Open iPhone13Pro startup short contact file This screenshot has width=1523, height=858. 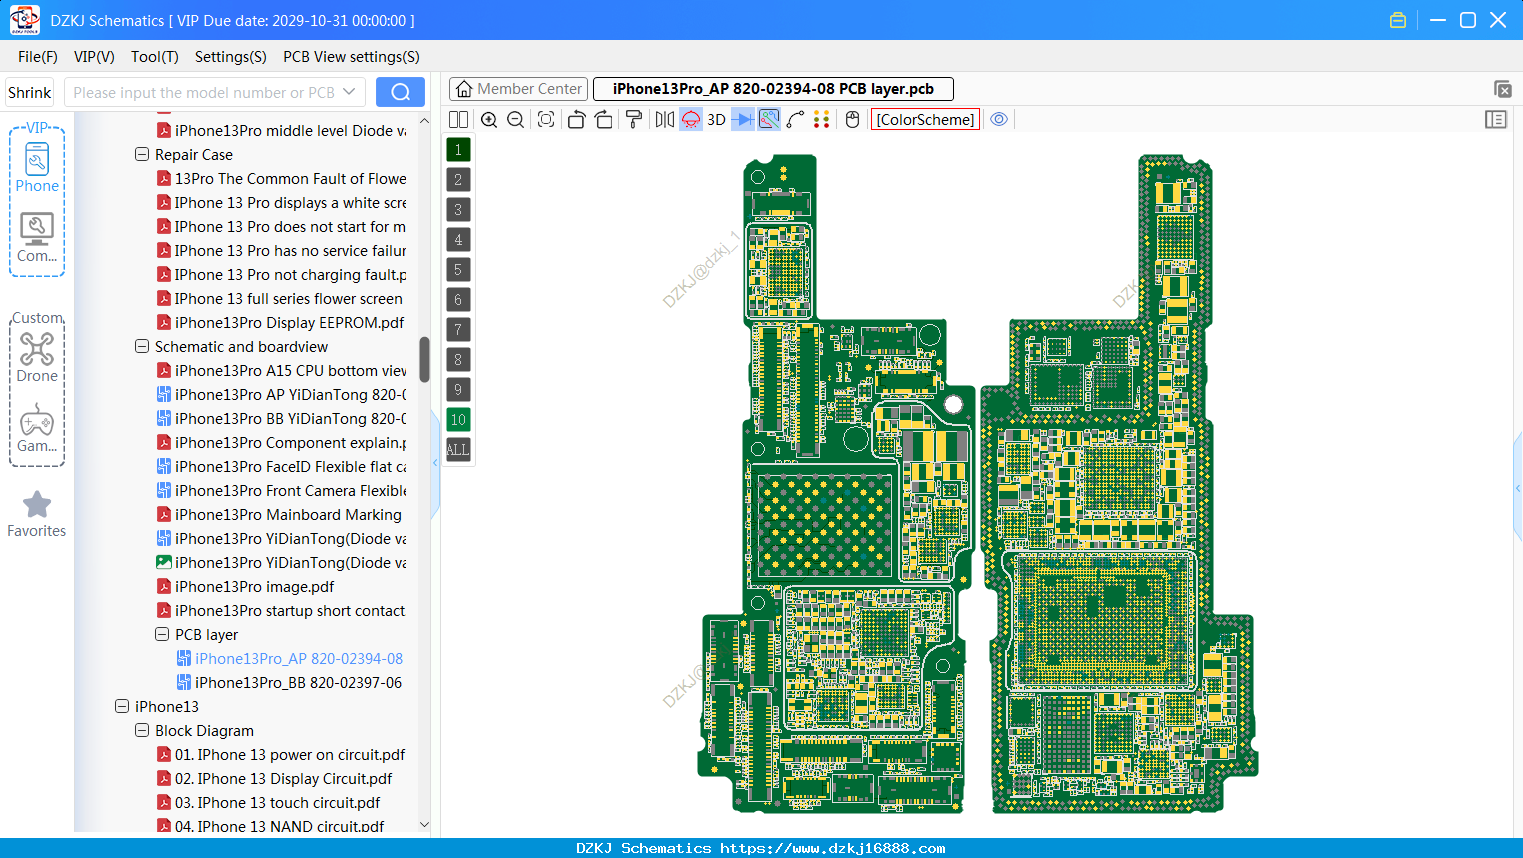(281, 611)
